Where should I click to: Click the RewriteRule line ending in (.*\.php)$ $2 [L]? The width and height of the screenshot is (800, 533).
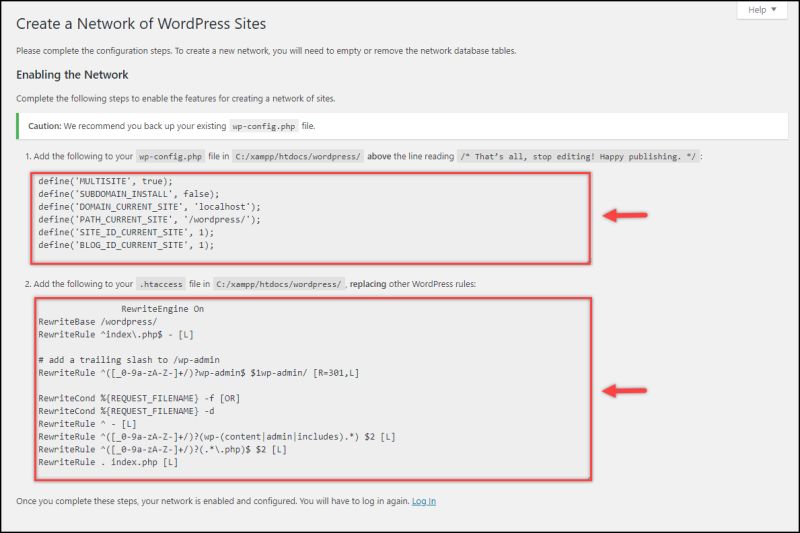coord(162,449)
